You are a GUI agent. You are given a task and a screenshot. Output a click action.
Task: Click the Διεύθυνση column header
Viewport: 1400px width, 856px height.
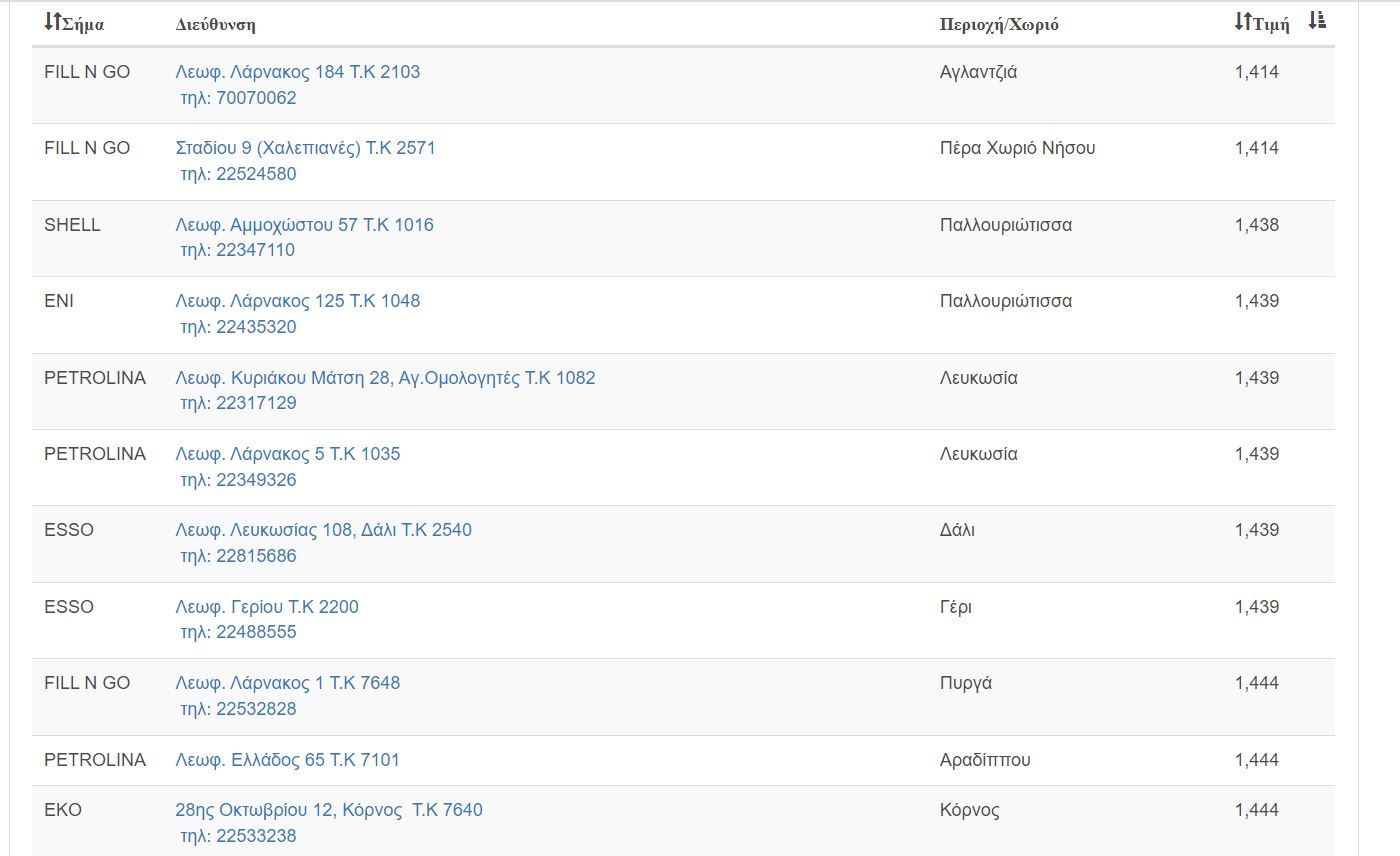[x=215, y=25]
